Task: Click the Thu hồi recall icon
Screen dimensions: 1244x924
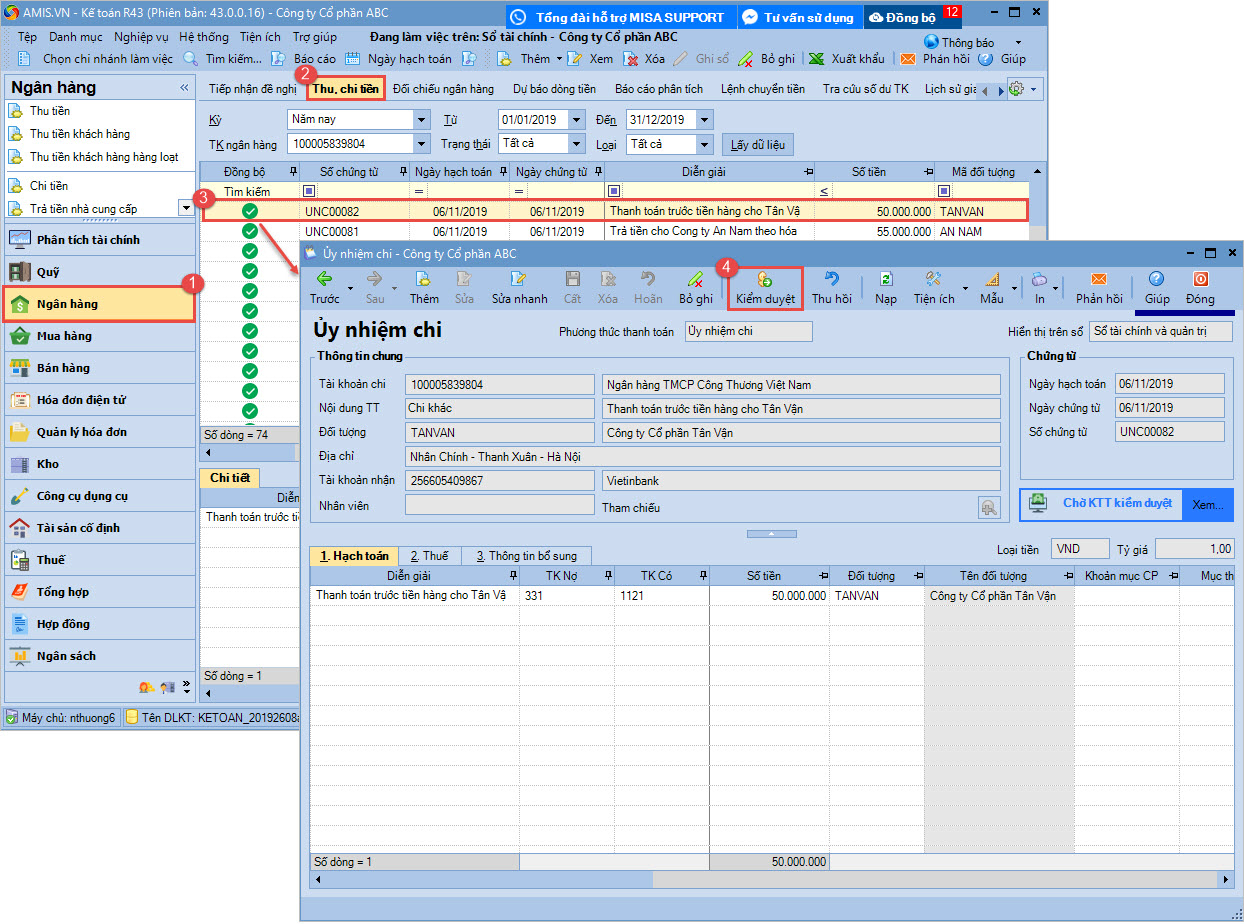Action: pyautogui.click(x=831, y=280)
